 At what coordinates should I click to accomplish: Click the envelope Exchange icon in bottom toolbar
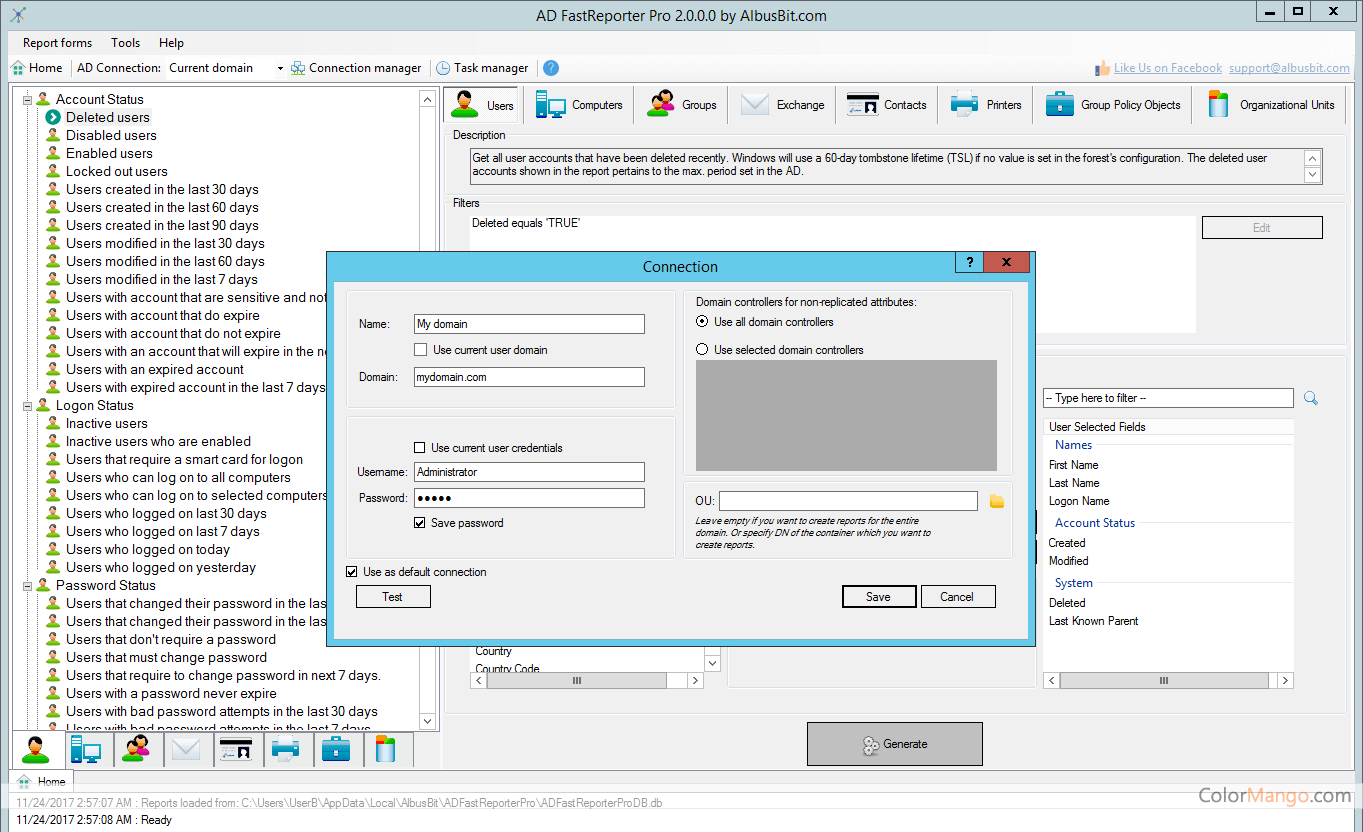186,749
